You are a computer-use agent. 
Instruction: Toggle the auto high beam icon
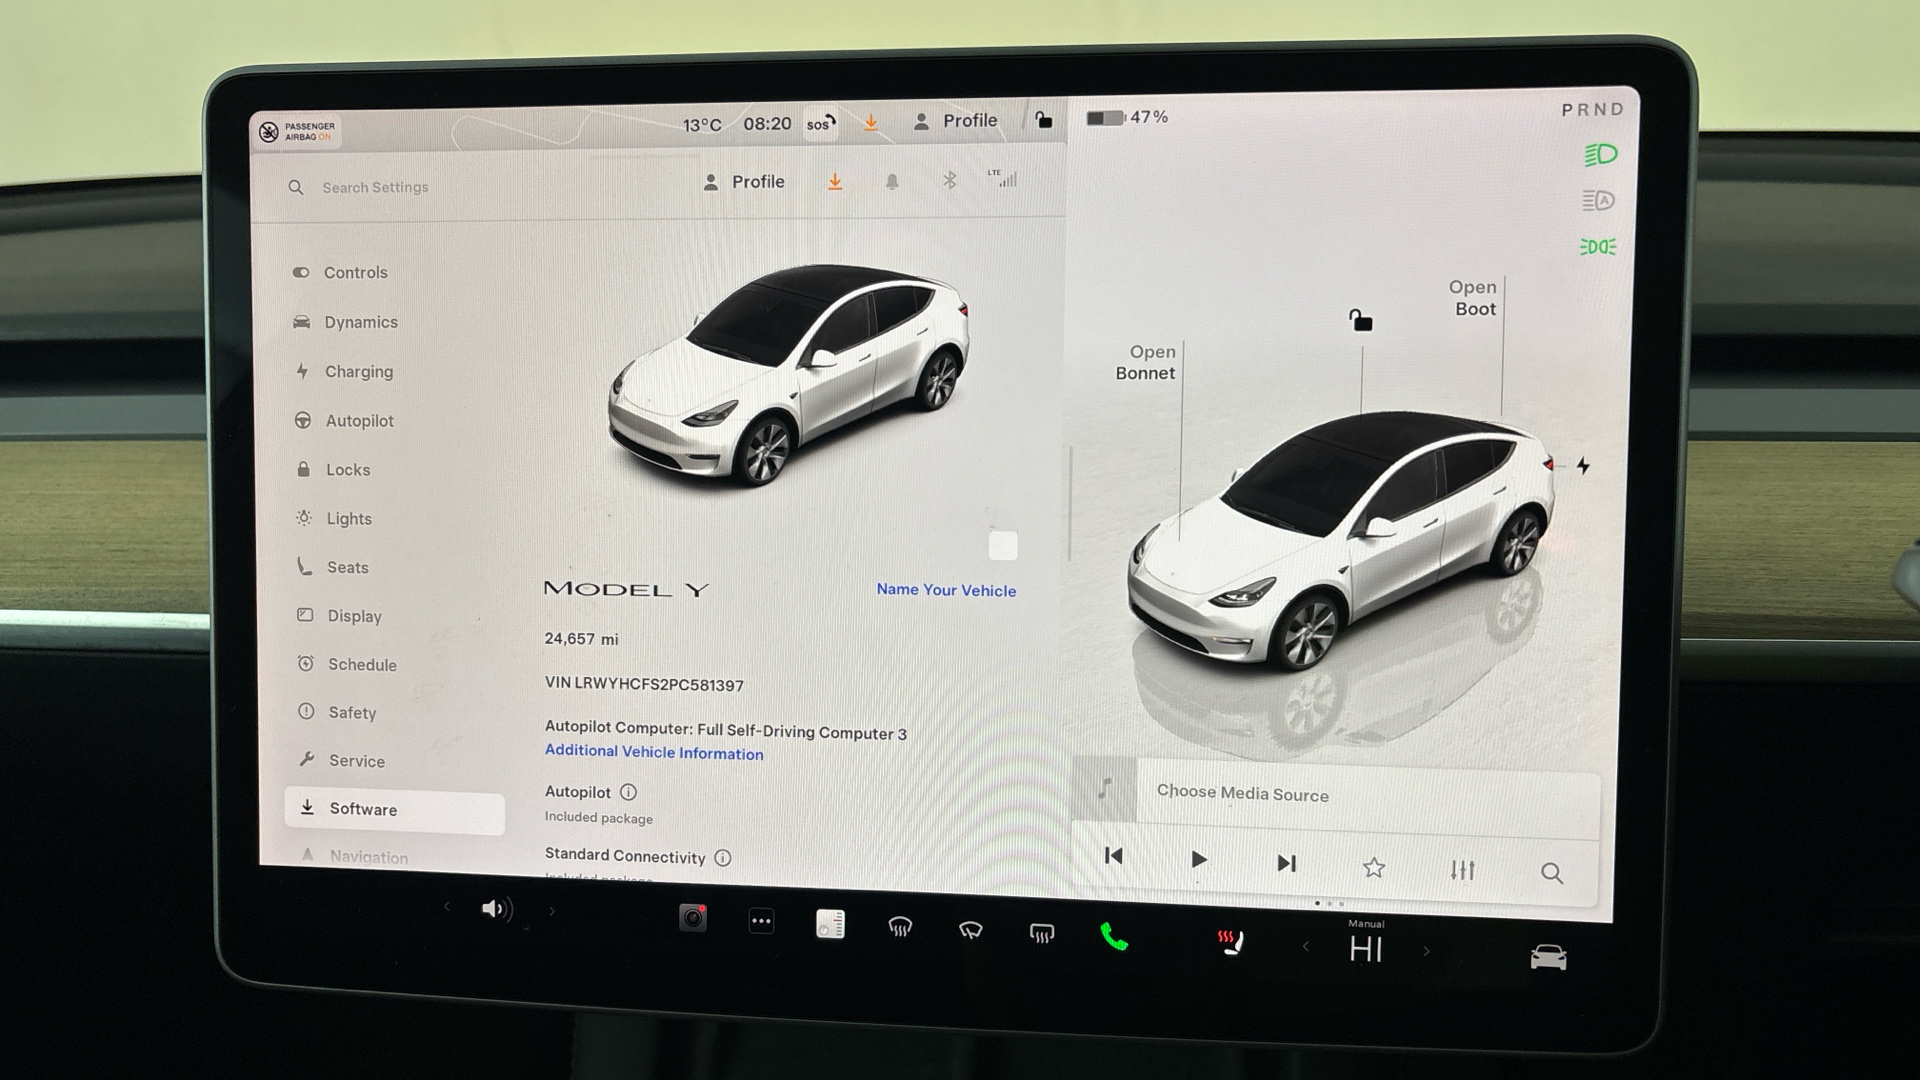point(1598,201)
